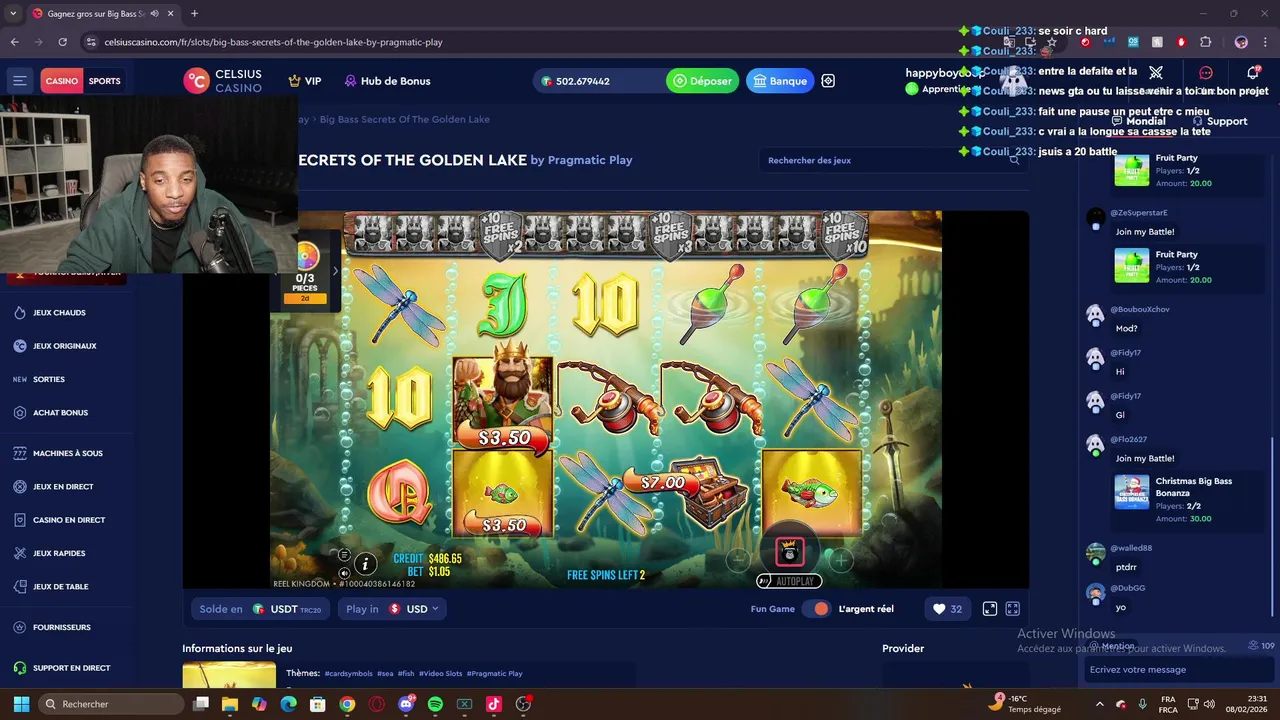Switch to the SPORTS tab
This screenshot has height=720, width=1280.
[x=104, y=81]
